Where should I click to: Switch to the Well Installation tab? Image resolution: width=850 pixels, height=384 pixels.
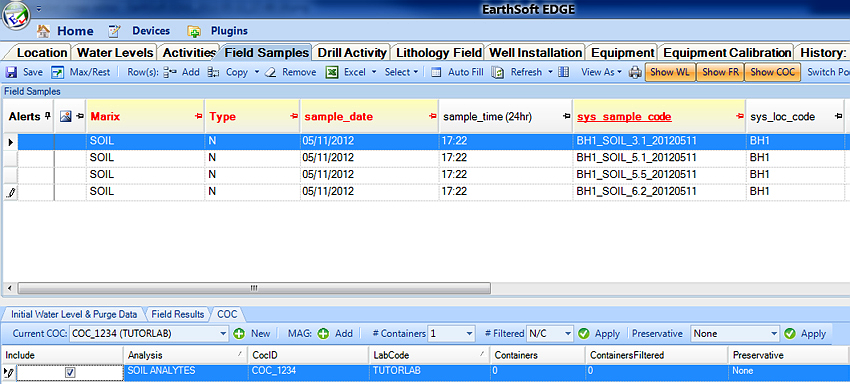point(535,53)
